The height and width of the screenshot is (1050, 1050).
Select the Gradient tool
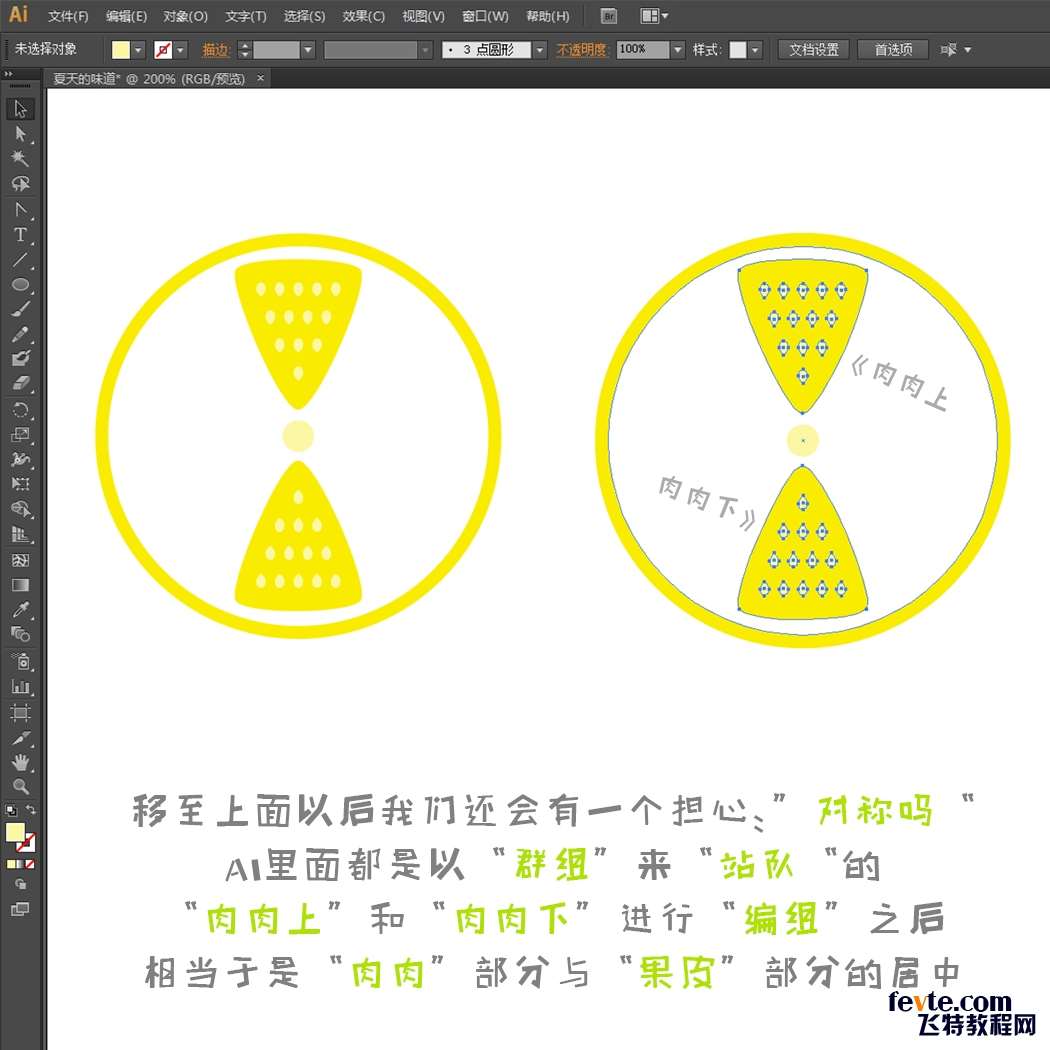[20, 585]
